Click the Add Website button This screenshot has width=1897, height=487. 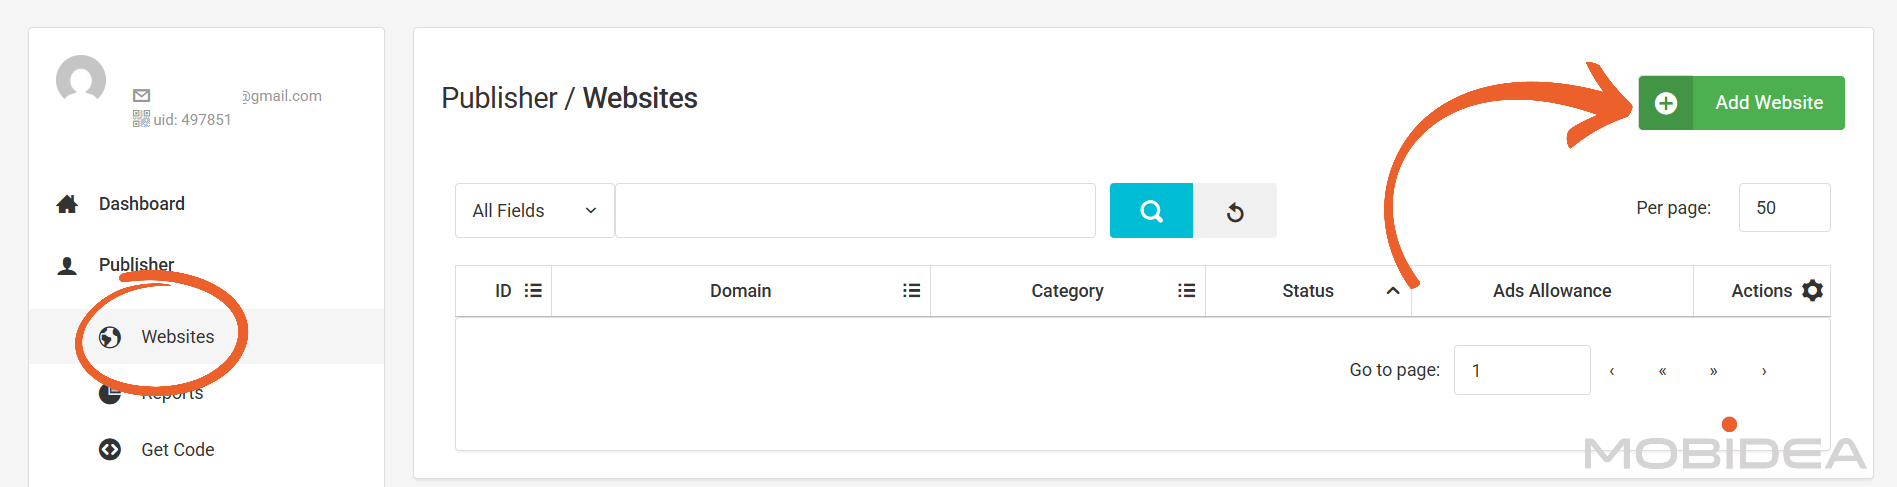pyautogui.click(x=1741, y=103)
